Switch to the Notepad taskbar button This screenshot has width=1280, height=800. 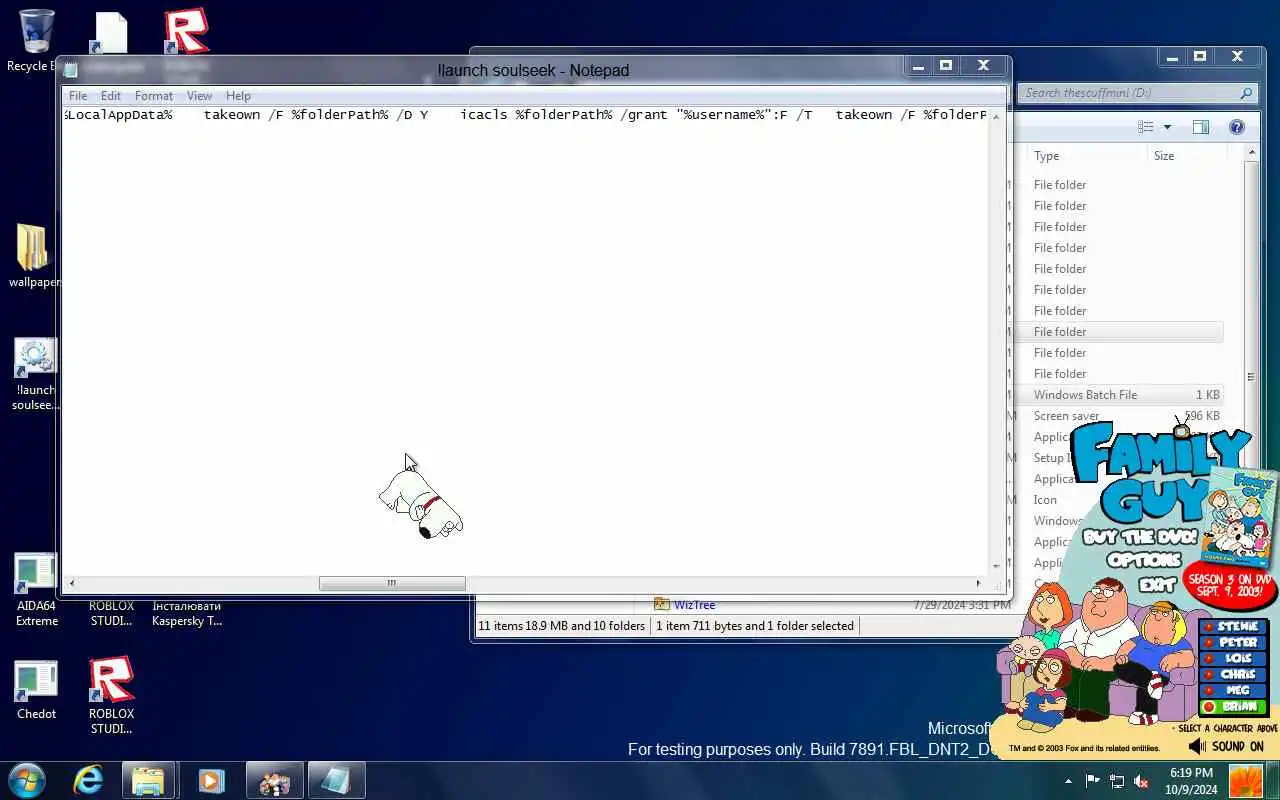(x=336, y=780)
